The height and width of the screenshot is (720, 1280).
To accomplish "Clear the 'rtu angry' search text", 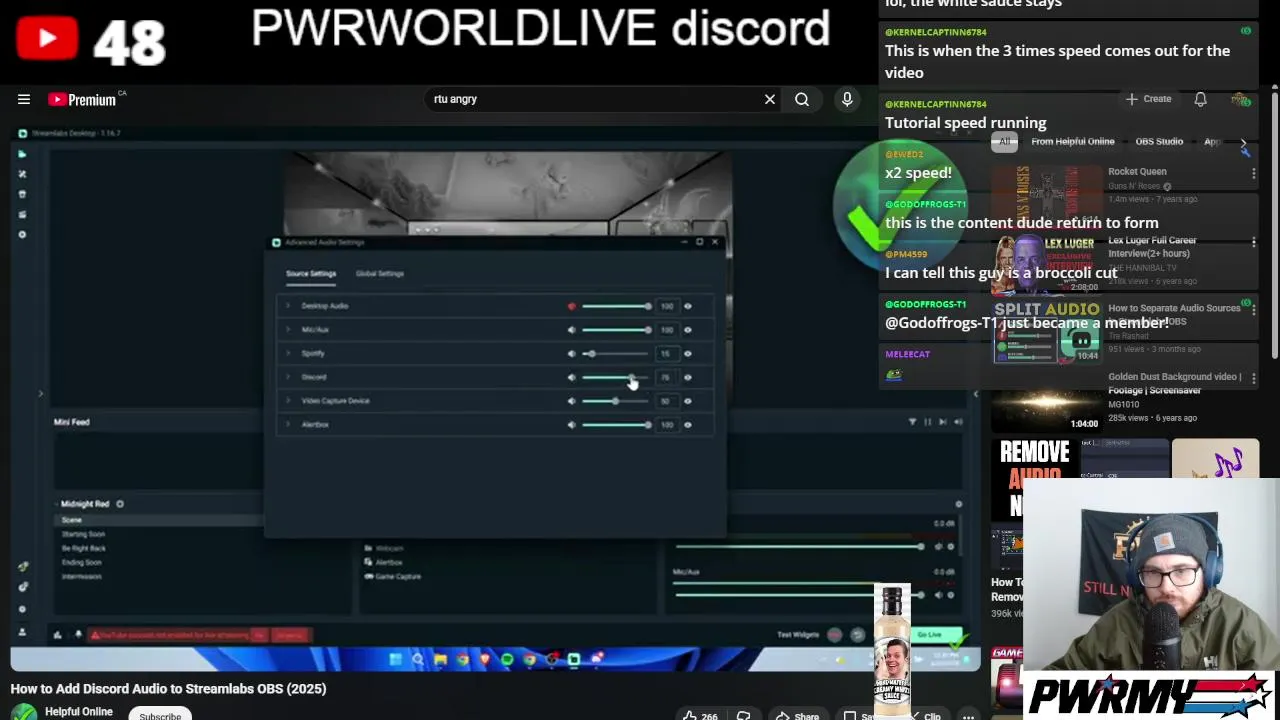I will [x=770, y=99].
